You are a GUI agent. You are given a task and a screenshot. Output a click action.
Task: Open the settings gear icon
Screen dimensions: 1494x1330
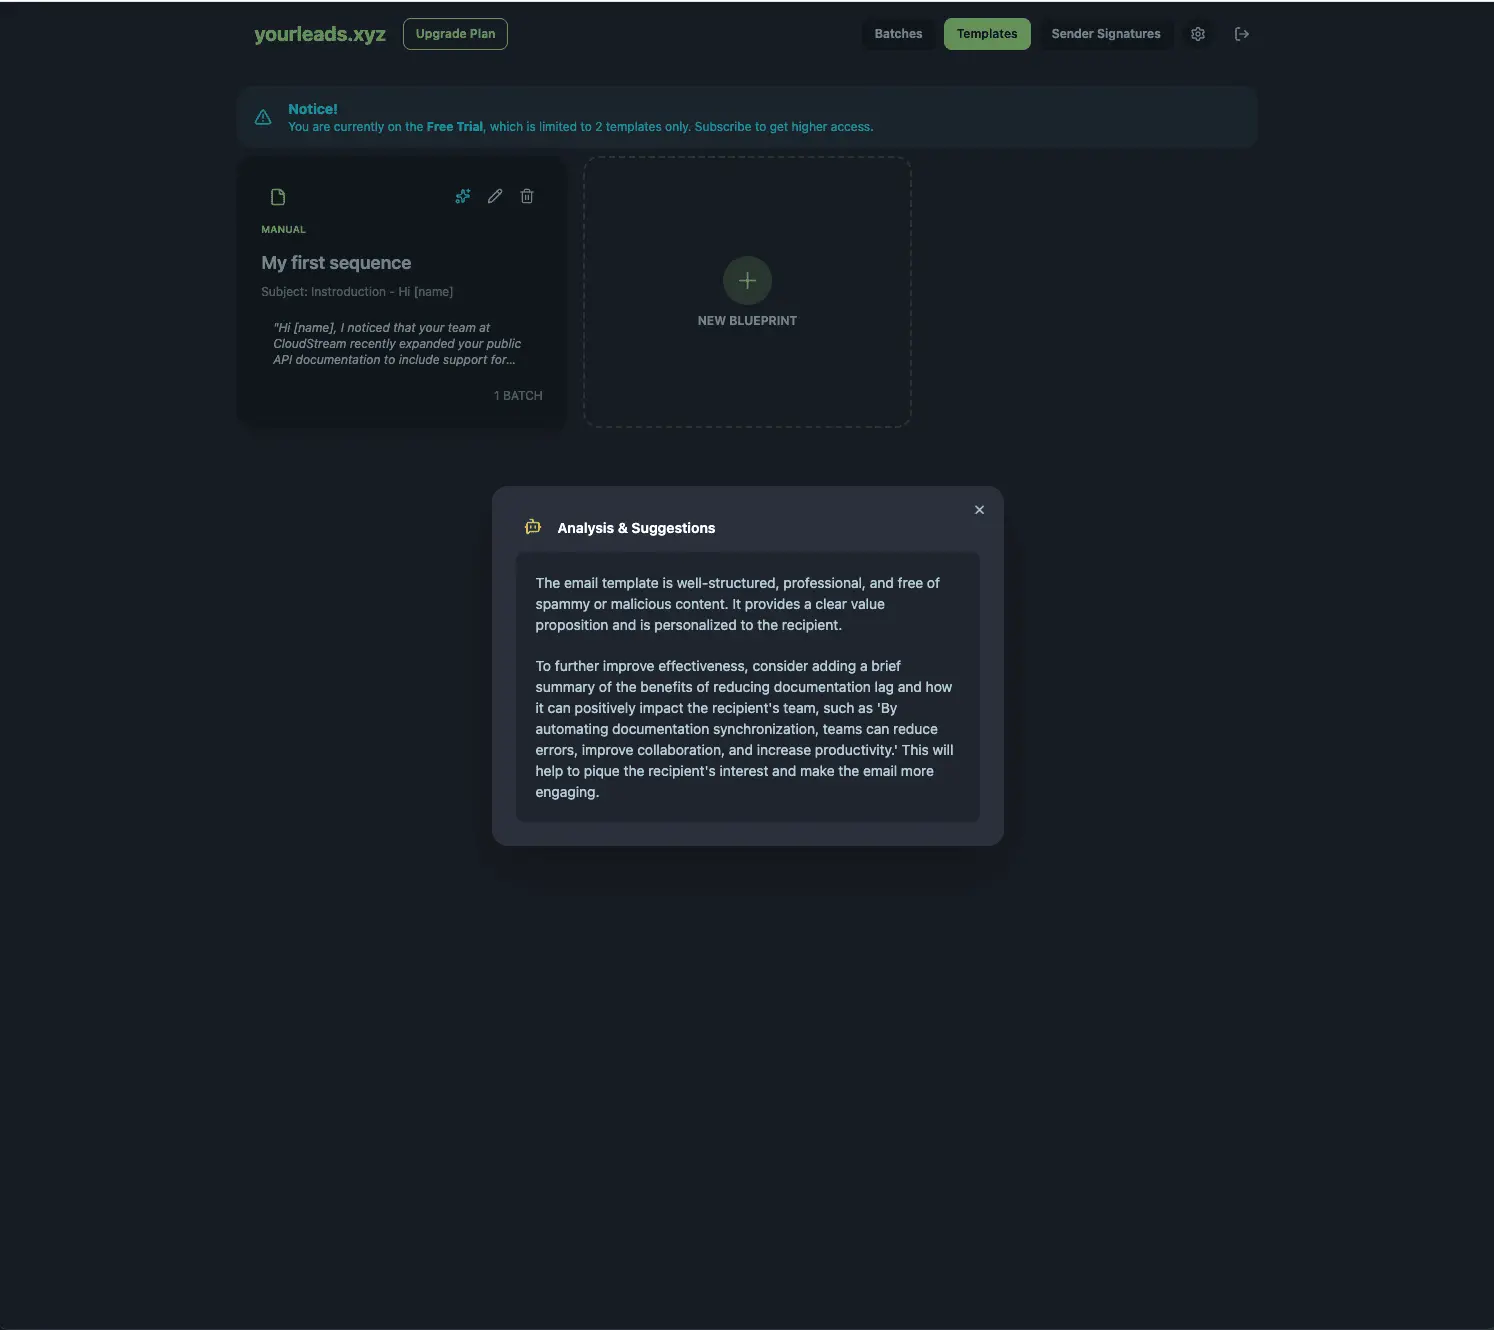pos(1198,34)
